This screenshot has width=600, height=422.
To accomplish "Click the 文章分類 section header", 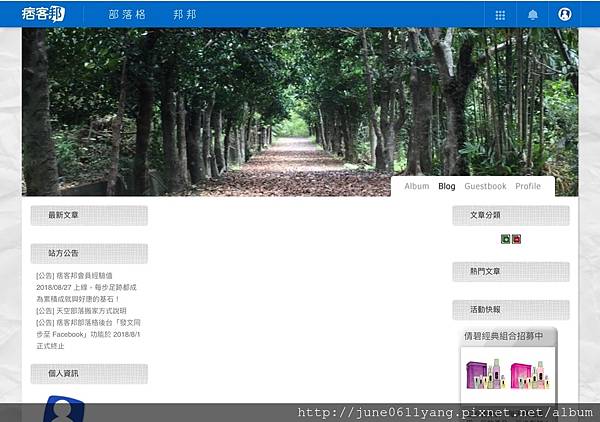I will coord(511,215).
